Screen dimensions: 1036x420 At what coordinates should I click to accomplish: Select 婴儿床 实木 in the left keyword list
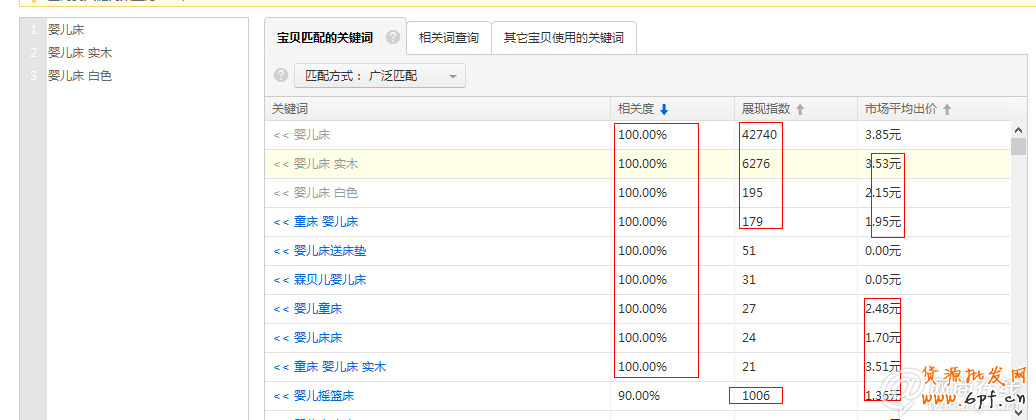coord(80,53)
